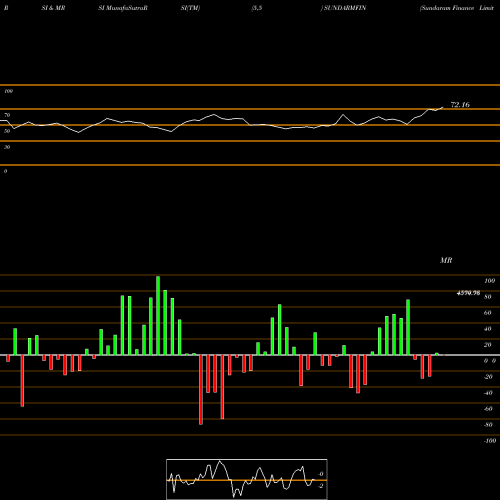
Task: Click the MR axis label 80
Action: click(x=488, y=297)
